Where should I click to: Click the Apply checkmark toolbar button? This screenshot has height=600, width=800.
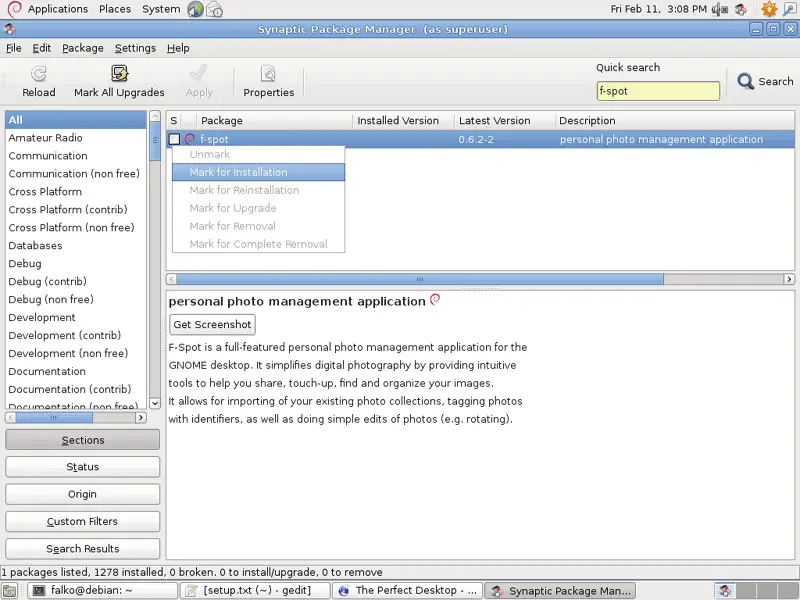[x=199, y=82]
